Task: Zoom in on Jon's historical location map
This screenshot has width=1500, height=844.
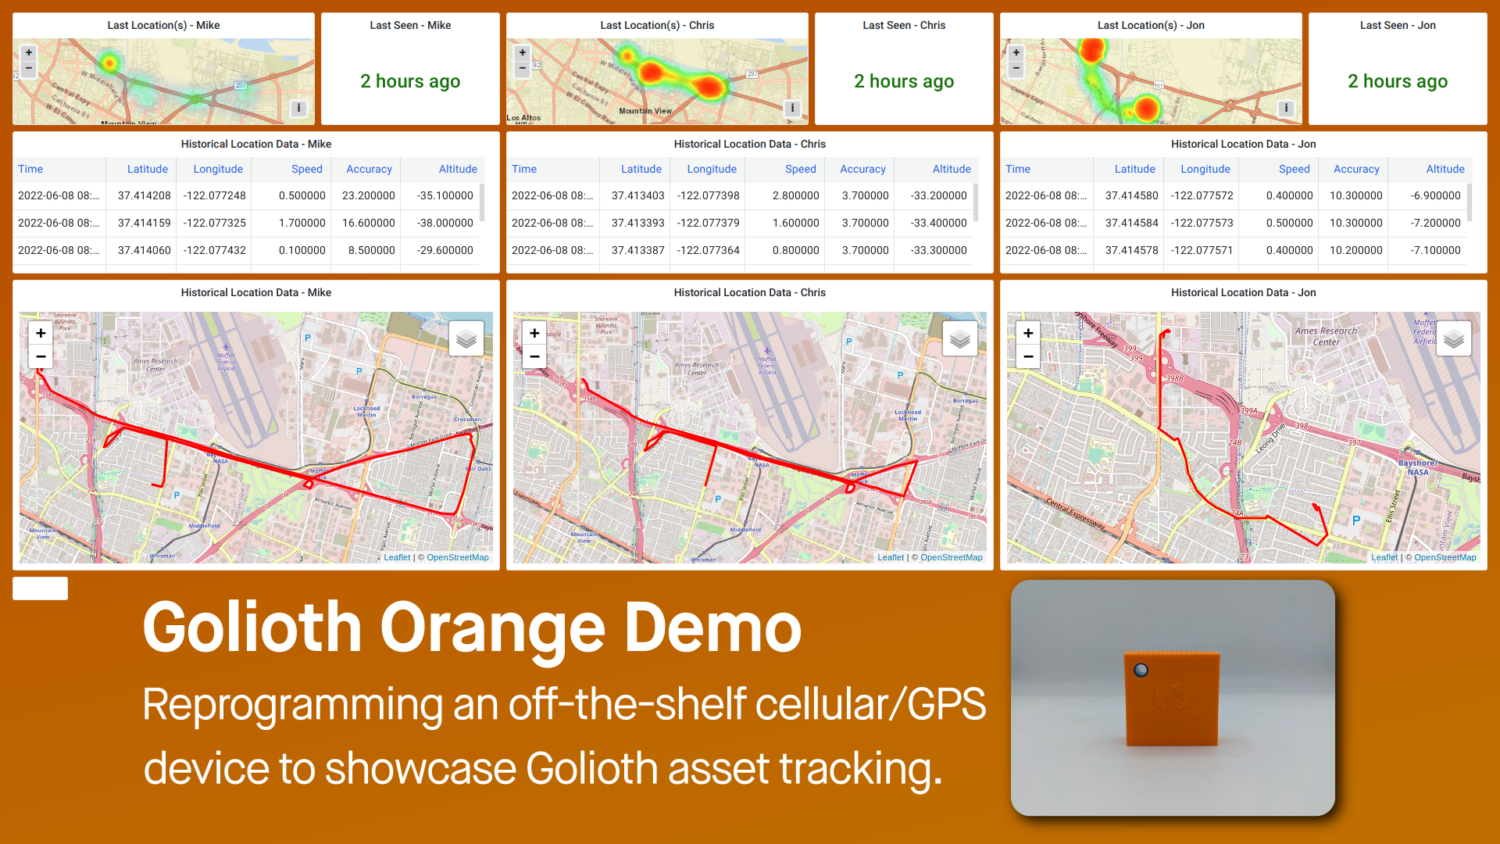Action: coord(1027,332)
